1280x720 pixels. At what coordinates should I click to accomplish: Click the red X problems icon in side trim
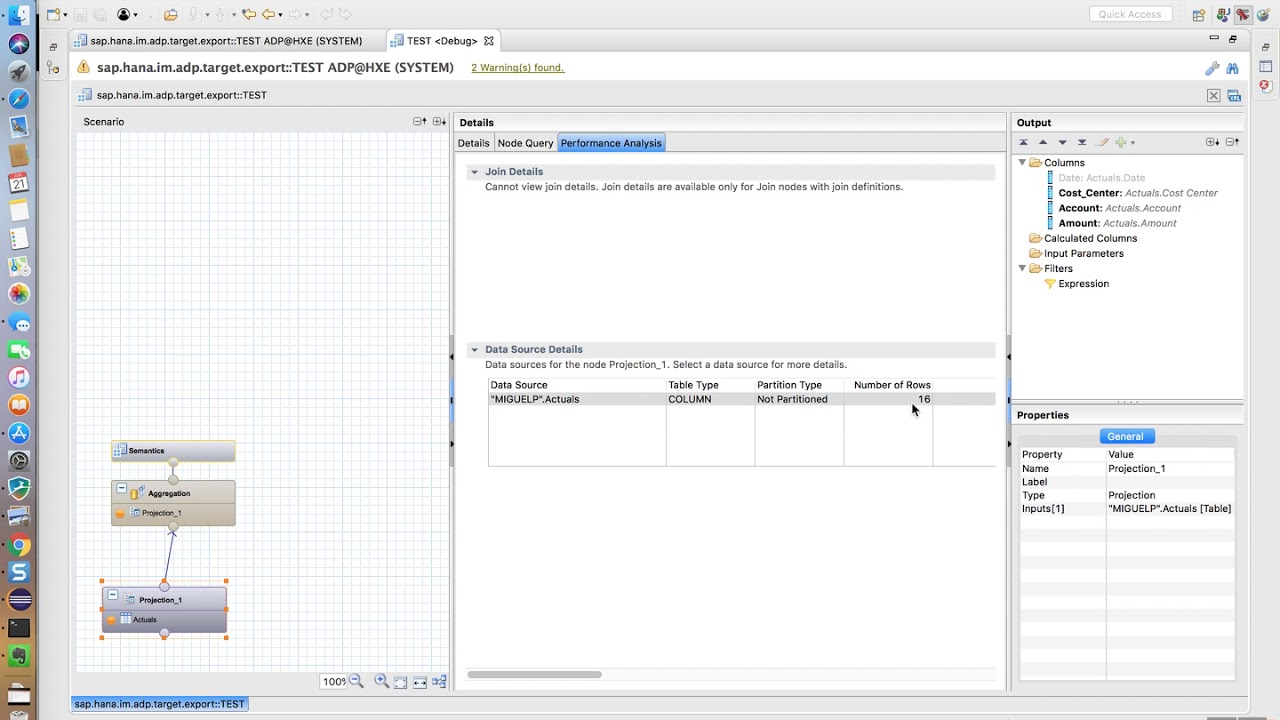(x=1265, y=86)
